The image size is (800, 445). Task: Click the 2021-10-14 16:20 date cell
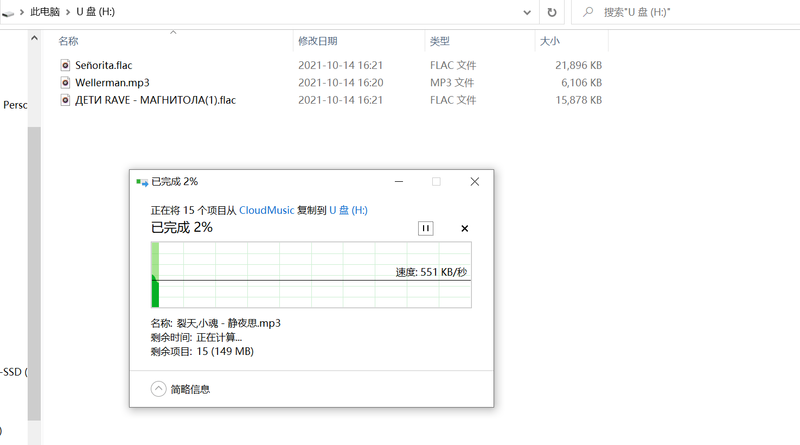[340, 83]
